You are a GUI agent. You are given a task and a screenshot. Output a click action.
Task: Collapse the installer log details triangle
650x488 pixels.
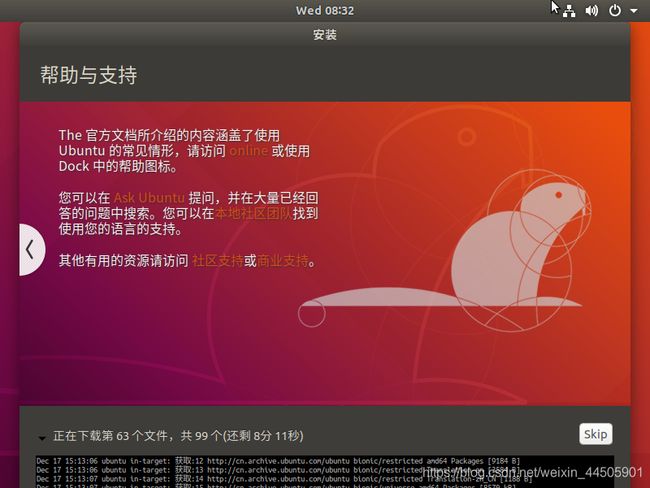point(42,437)
